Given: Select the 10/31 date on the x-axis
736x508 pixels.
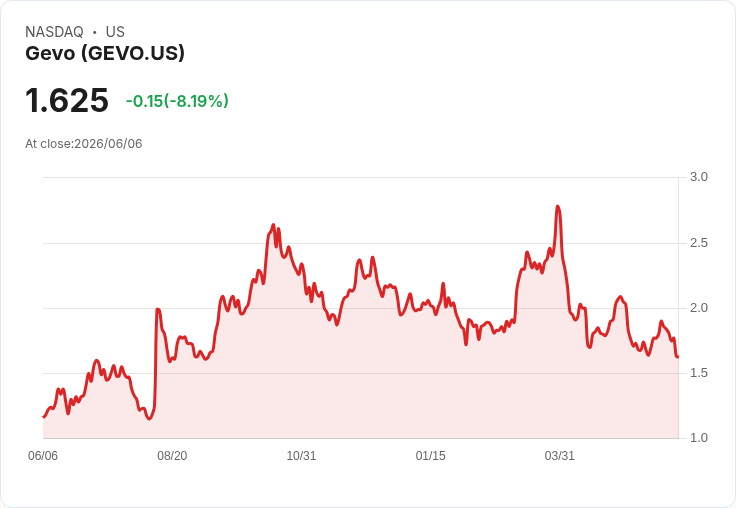Looking at the screenshot, I should click(301, 456).
